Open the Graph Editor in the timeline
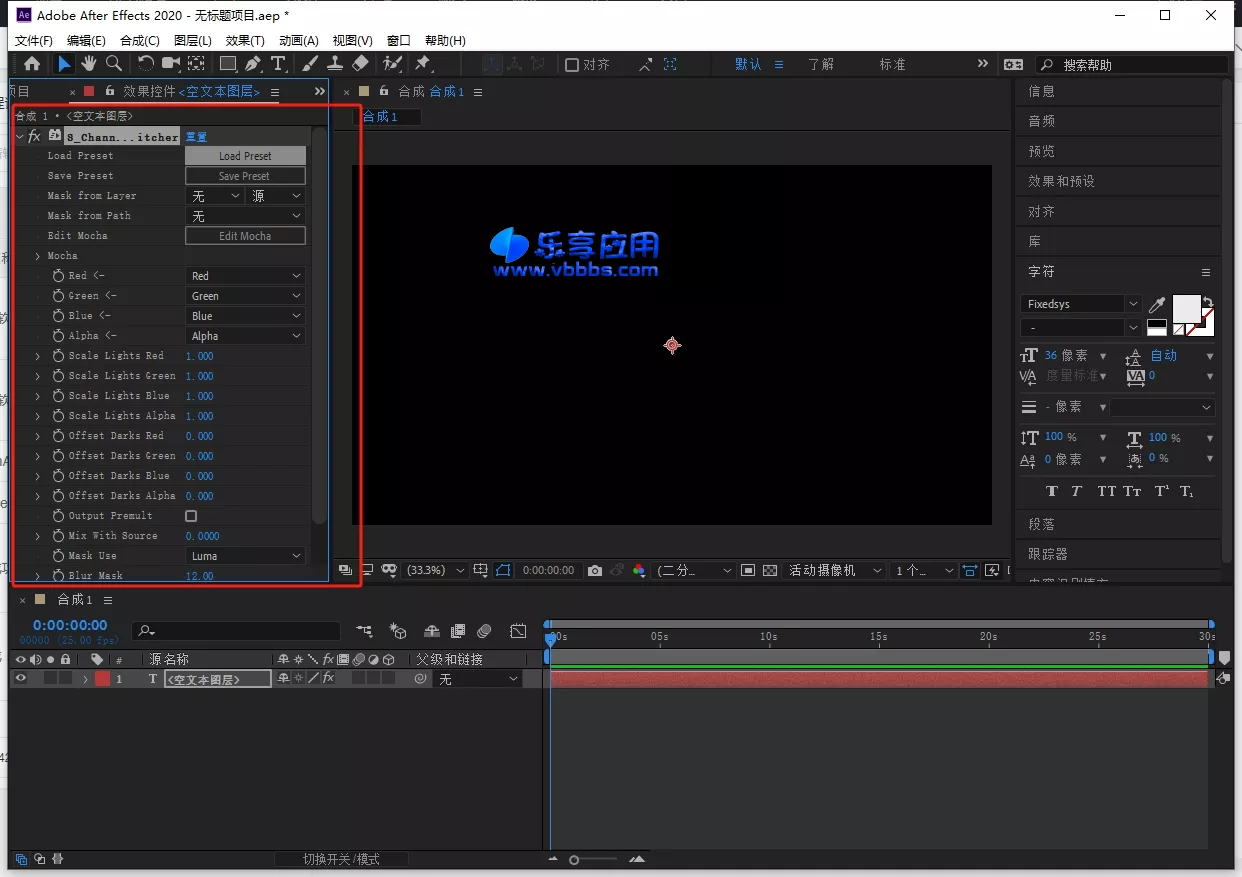1242x877 pixels. point(518,631)
